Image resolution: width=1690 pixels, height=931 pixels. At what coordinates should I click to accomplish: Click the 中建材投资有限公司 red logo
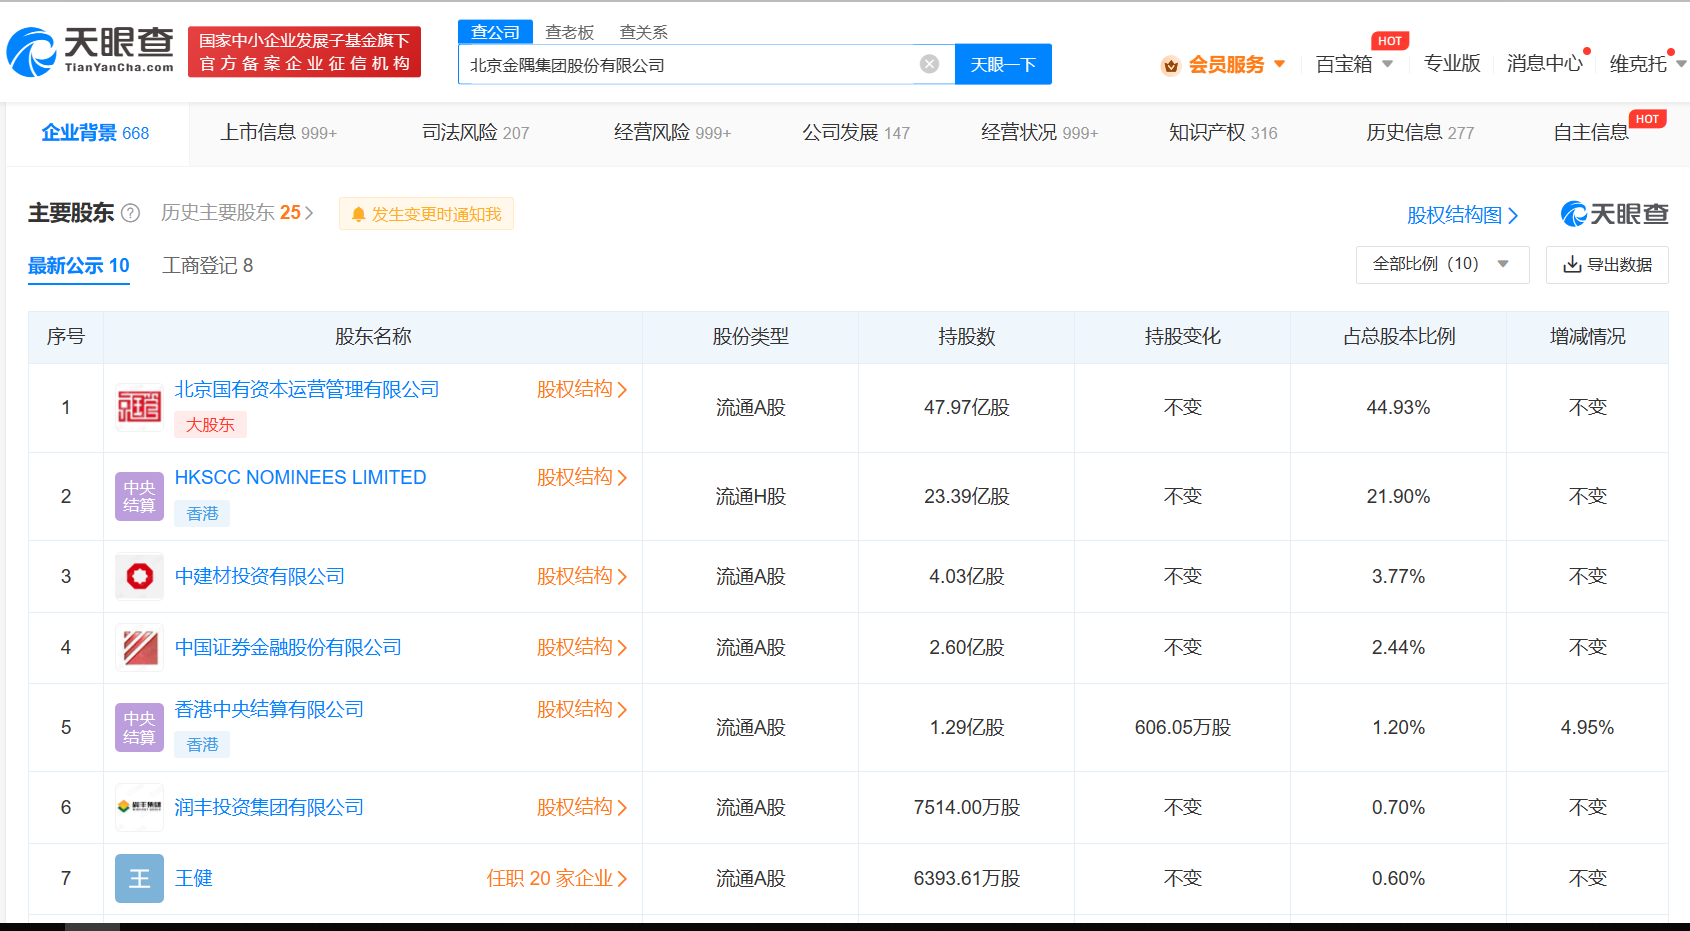point(138,576)
